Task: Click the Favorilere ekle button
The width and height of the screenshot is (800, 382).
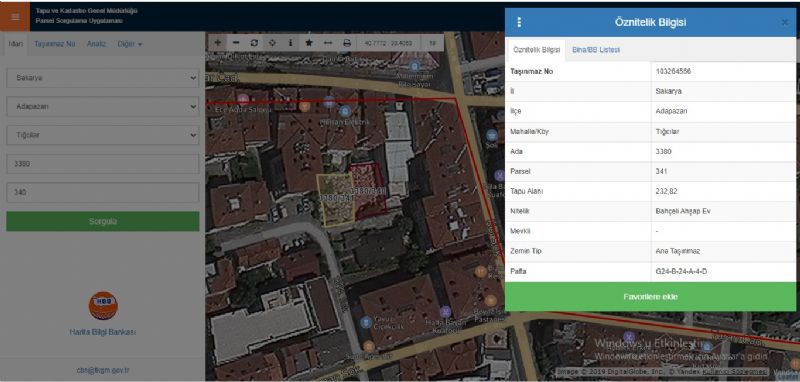Action: point(650,296)
